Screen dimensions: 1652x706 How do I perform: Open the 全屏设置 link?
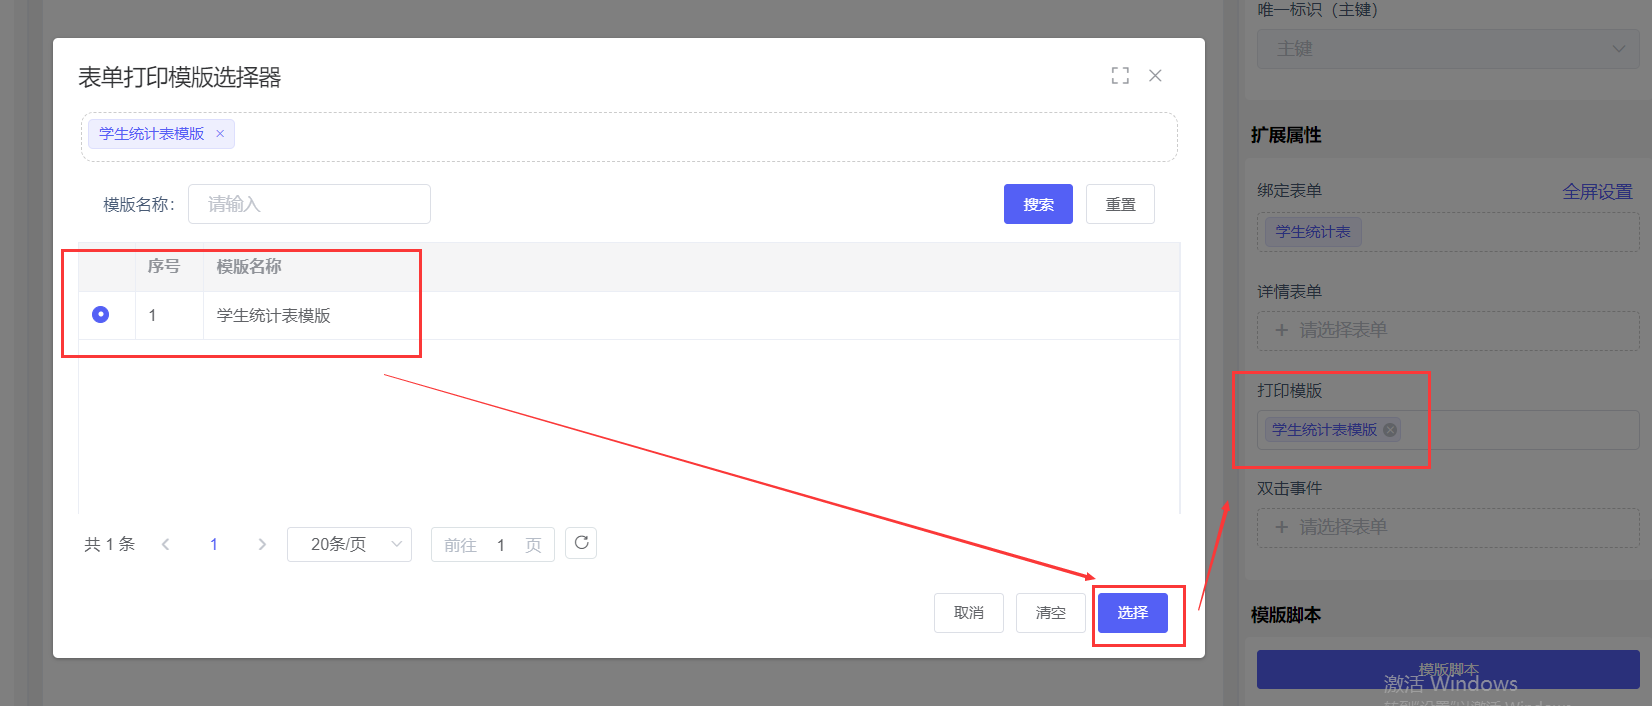(x=1597, y=192)
